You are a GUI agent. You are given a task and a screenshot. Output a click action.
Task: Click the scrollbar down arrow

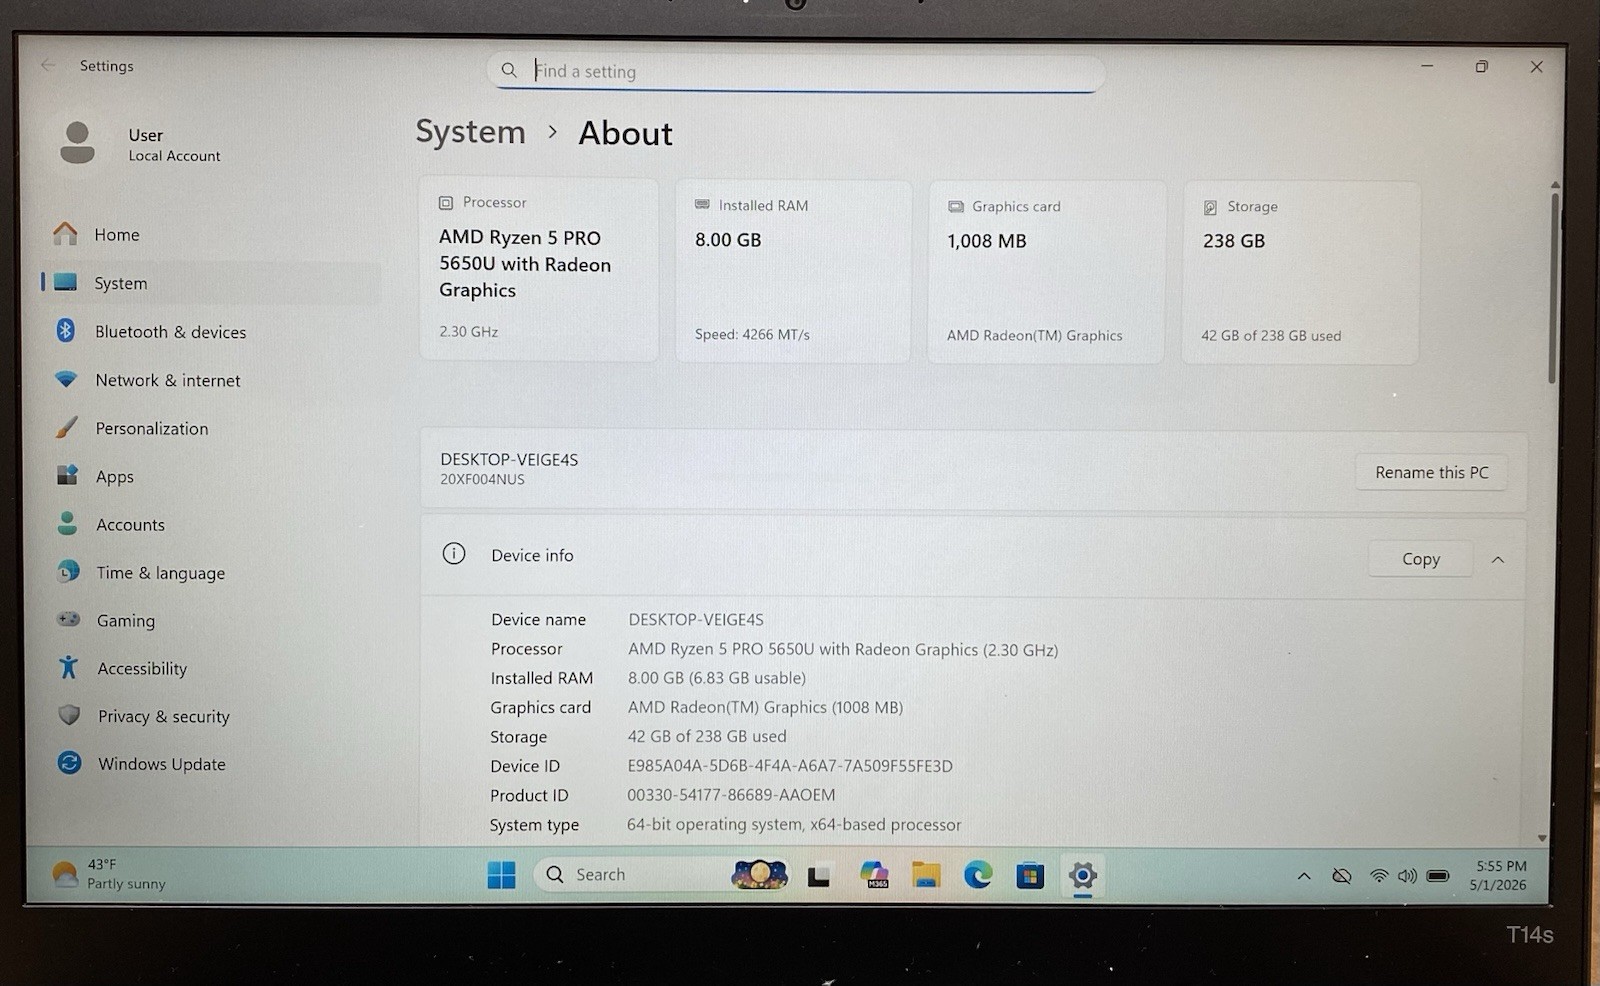pos(1542,838)
